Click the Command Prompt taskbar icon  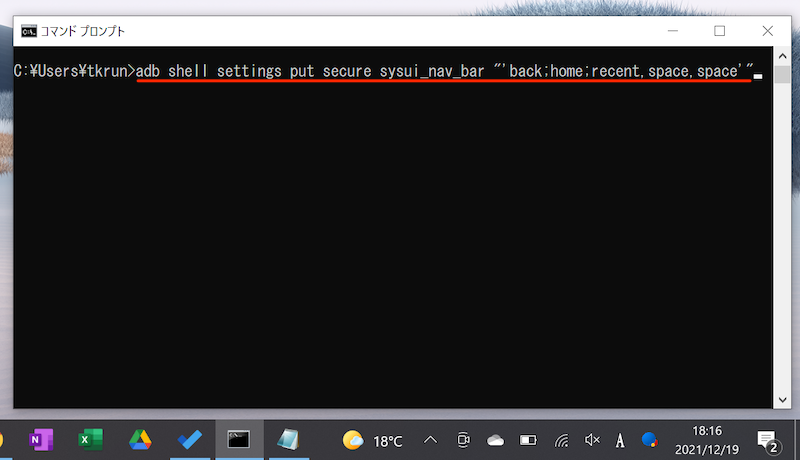239,439
